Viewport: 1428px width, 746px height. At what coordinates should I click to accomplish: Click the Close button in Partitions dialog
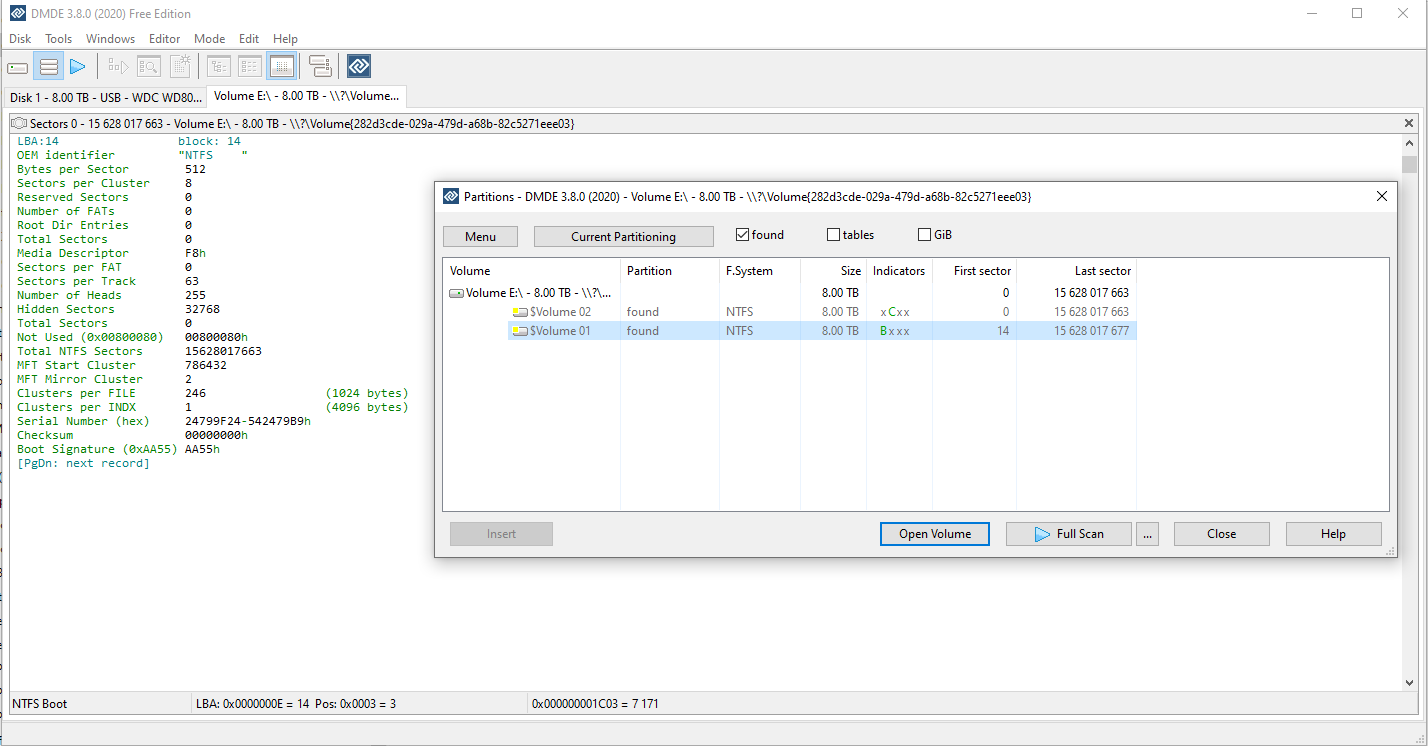[1221, 534]
